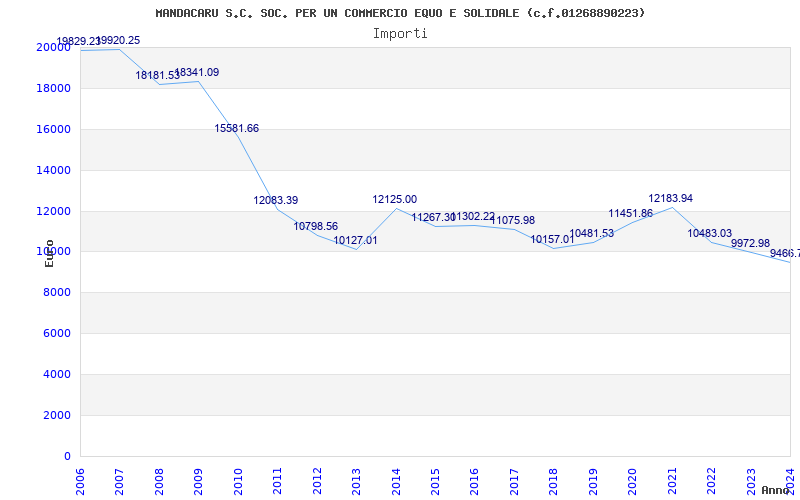Click the Importi subtitle
Viewport: 800px width, 500px height.
click(x=400, y=34)
